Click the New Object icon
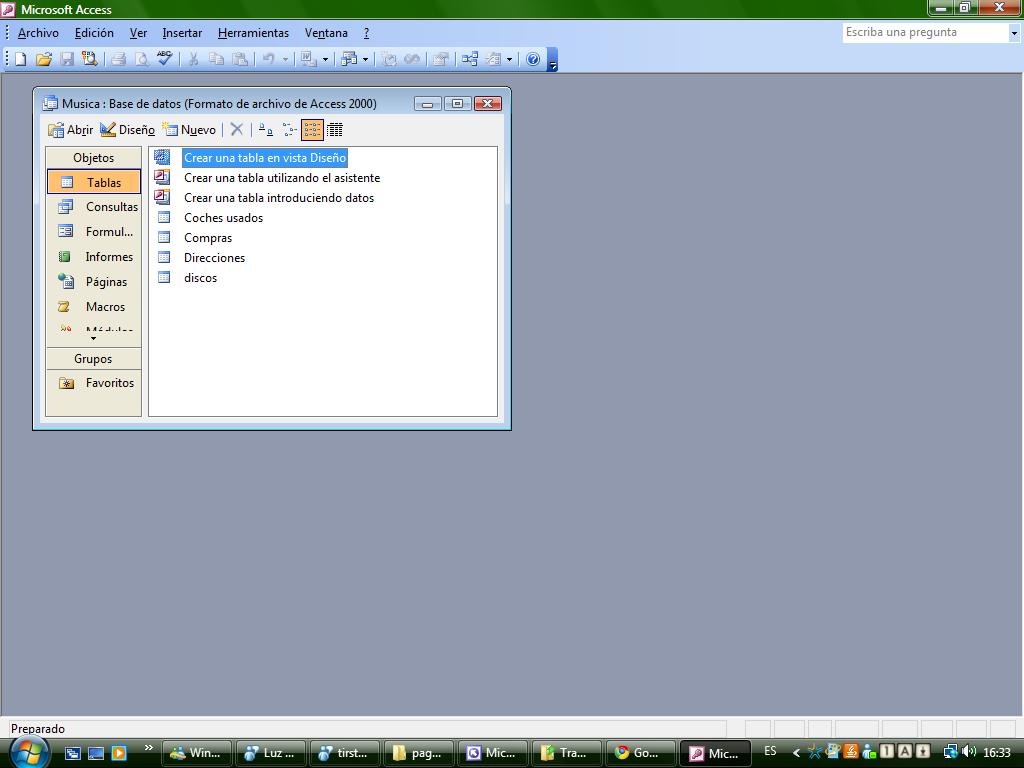 pyautogui.click(x=494, y=59)
